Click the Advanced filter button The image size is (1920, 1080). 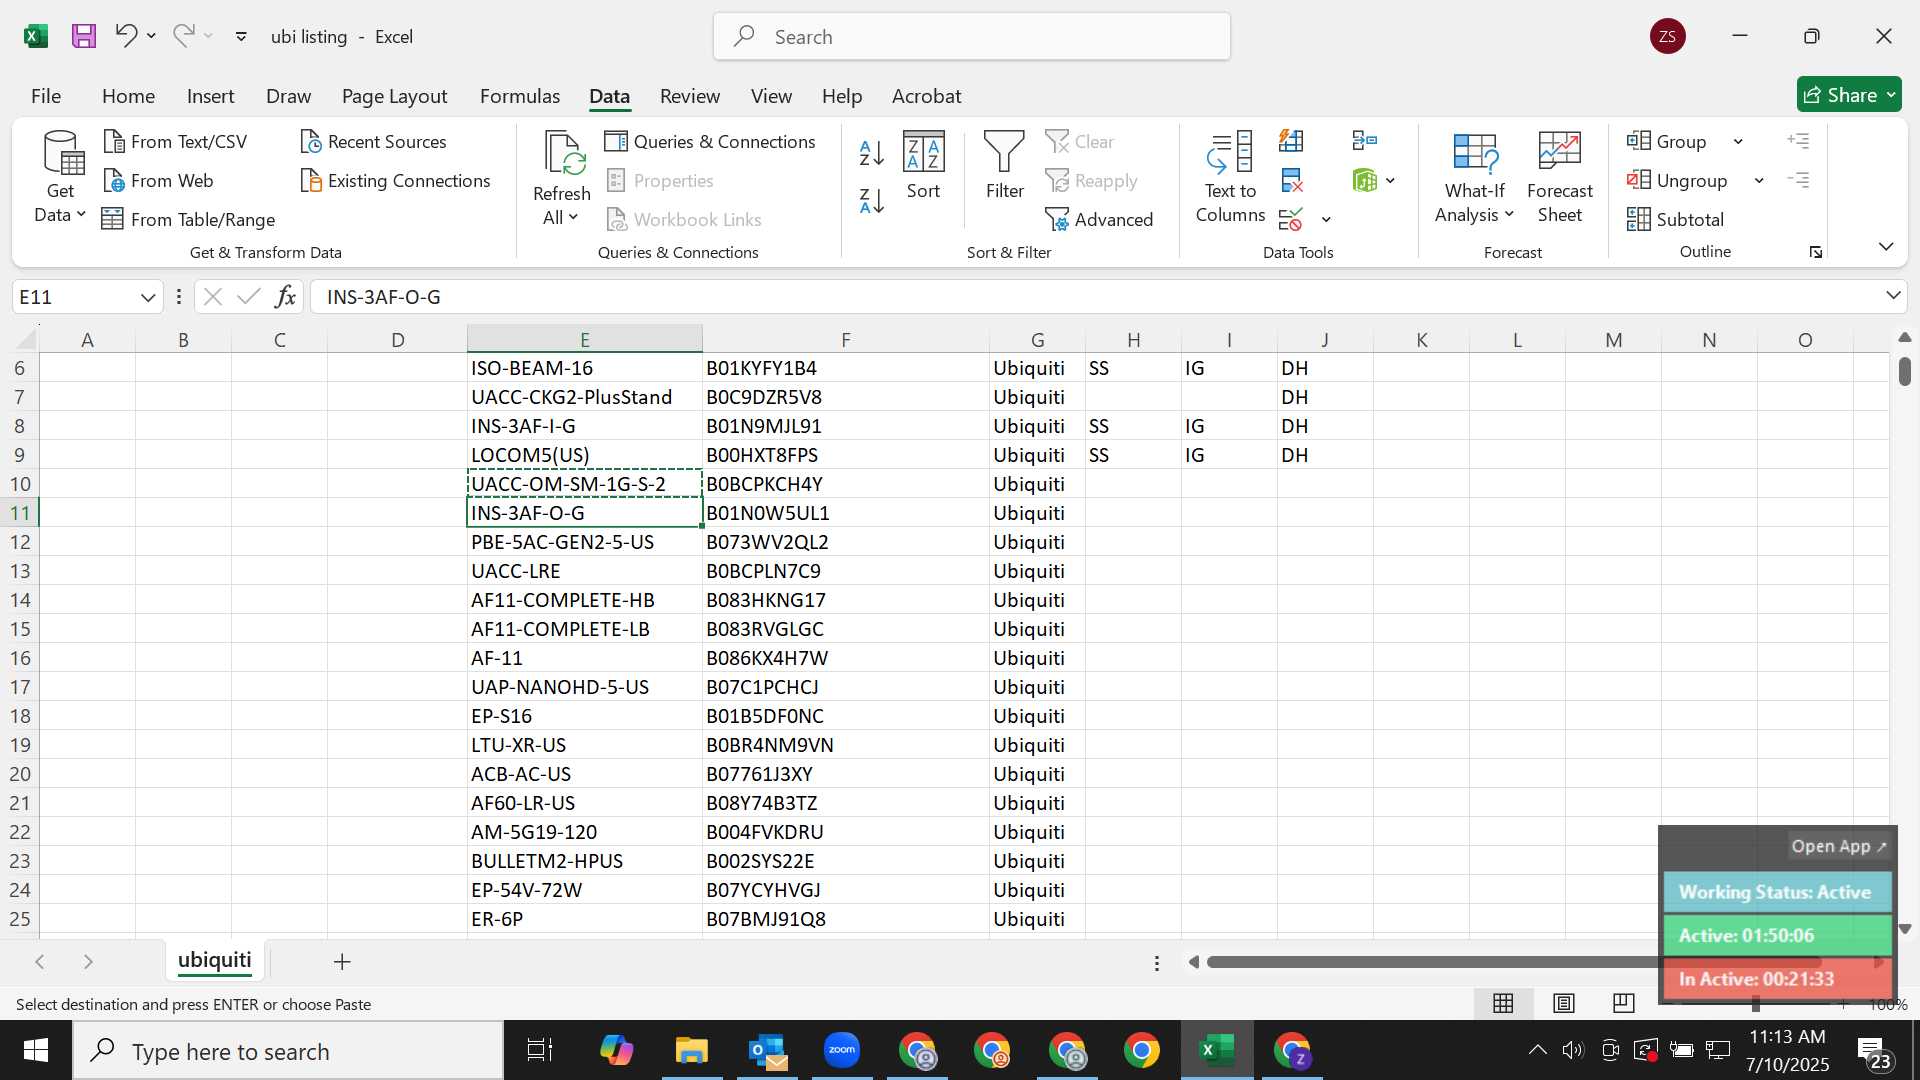pos(1098,220)
